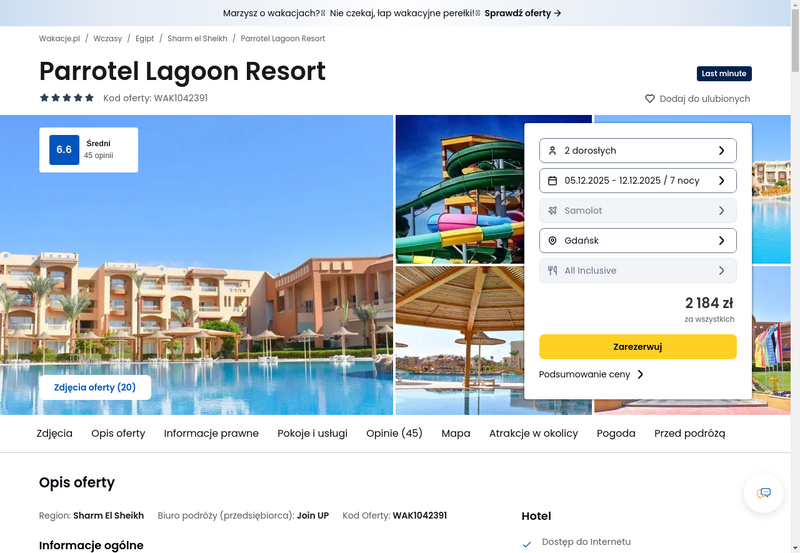
Task: Click the person icon beside 2 dorosłych
Action: click(552, 150)
